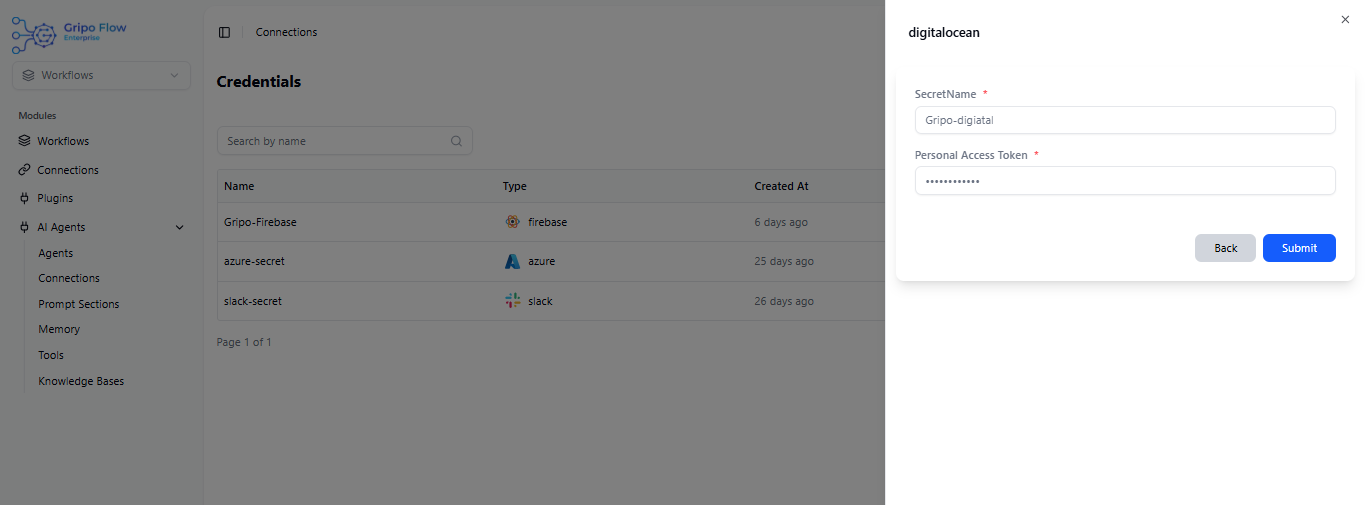The width and height of the screenshot is (1365, 505).
Task: Go to Memory under AI Agents
Action: pyautogui.click(x=59, y=329)
